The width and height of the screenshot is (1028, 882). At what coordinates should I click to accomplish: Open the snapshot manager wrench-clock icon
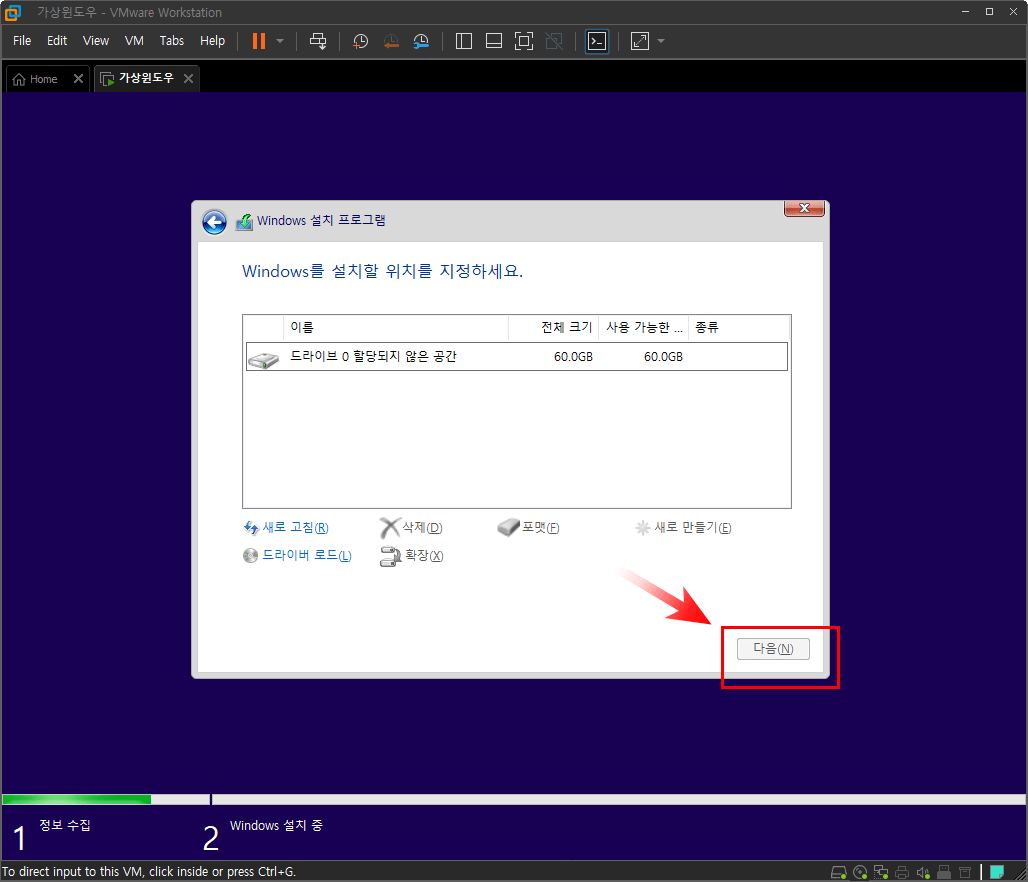[x=421, y=41]
